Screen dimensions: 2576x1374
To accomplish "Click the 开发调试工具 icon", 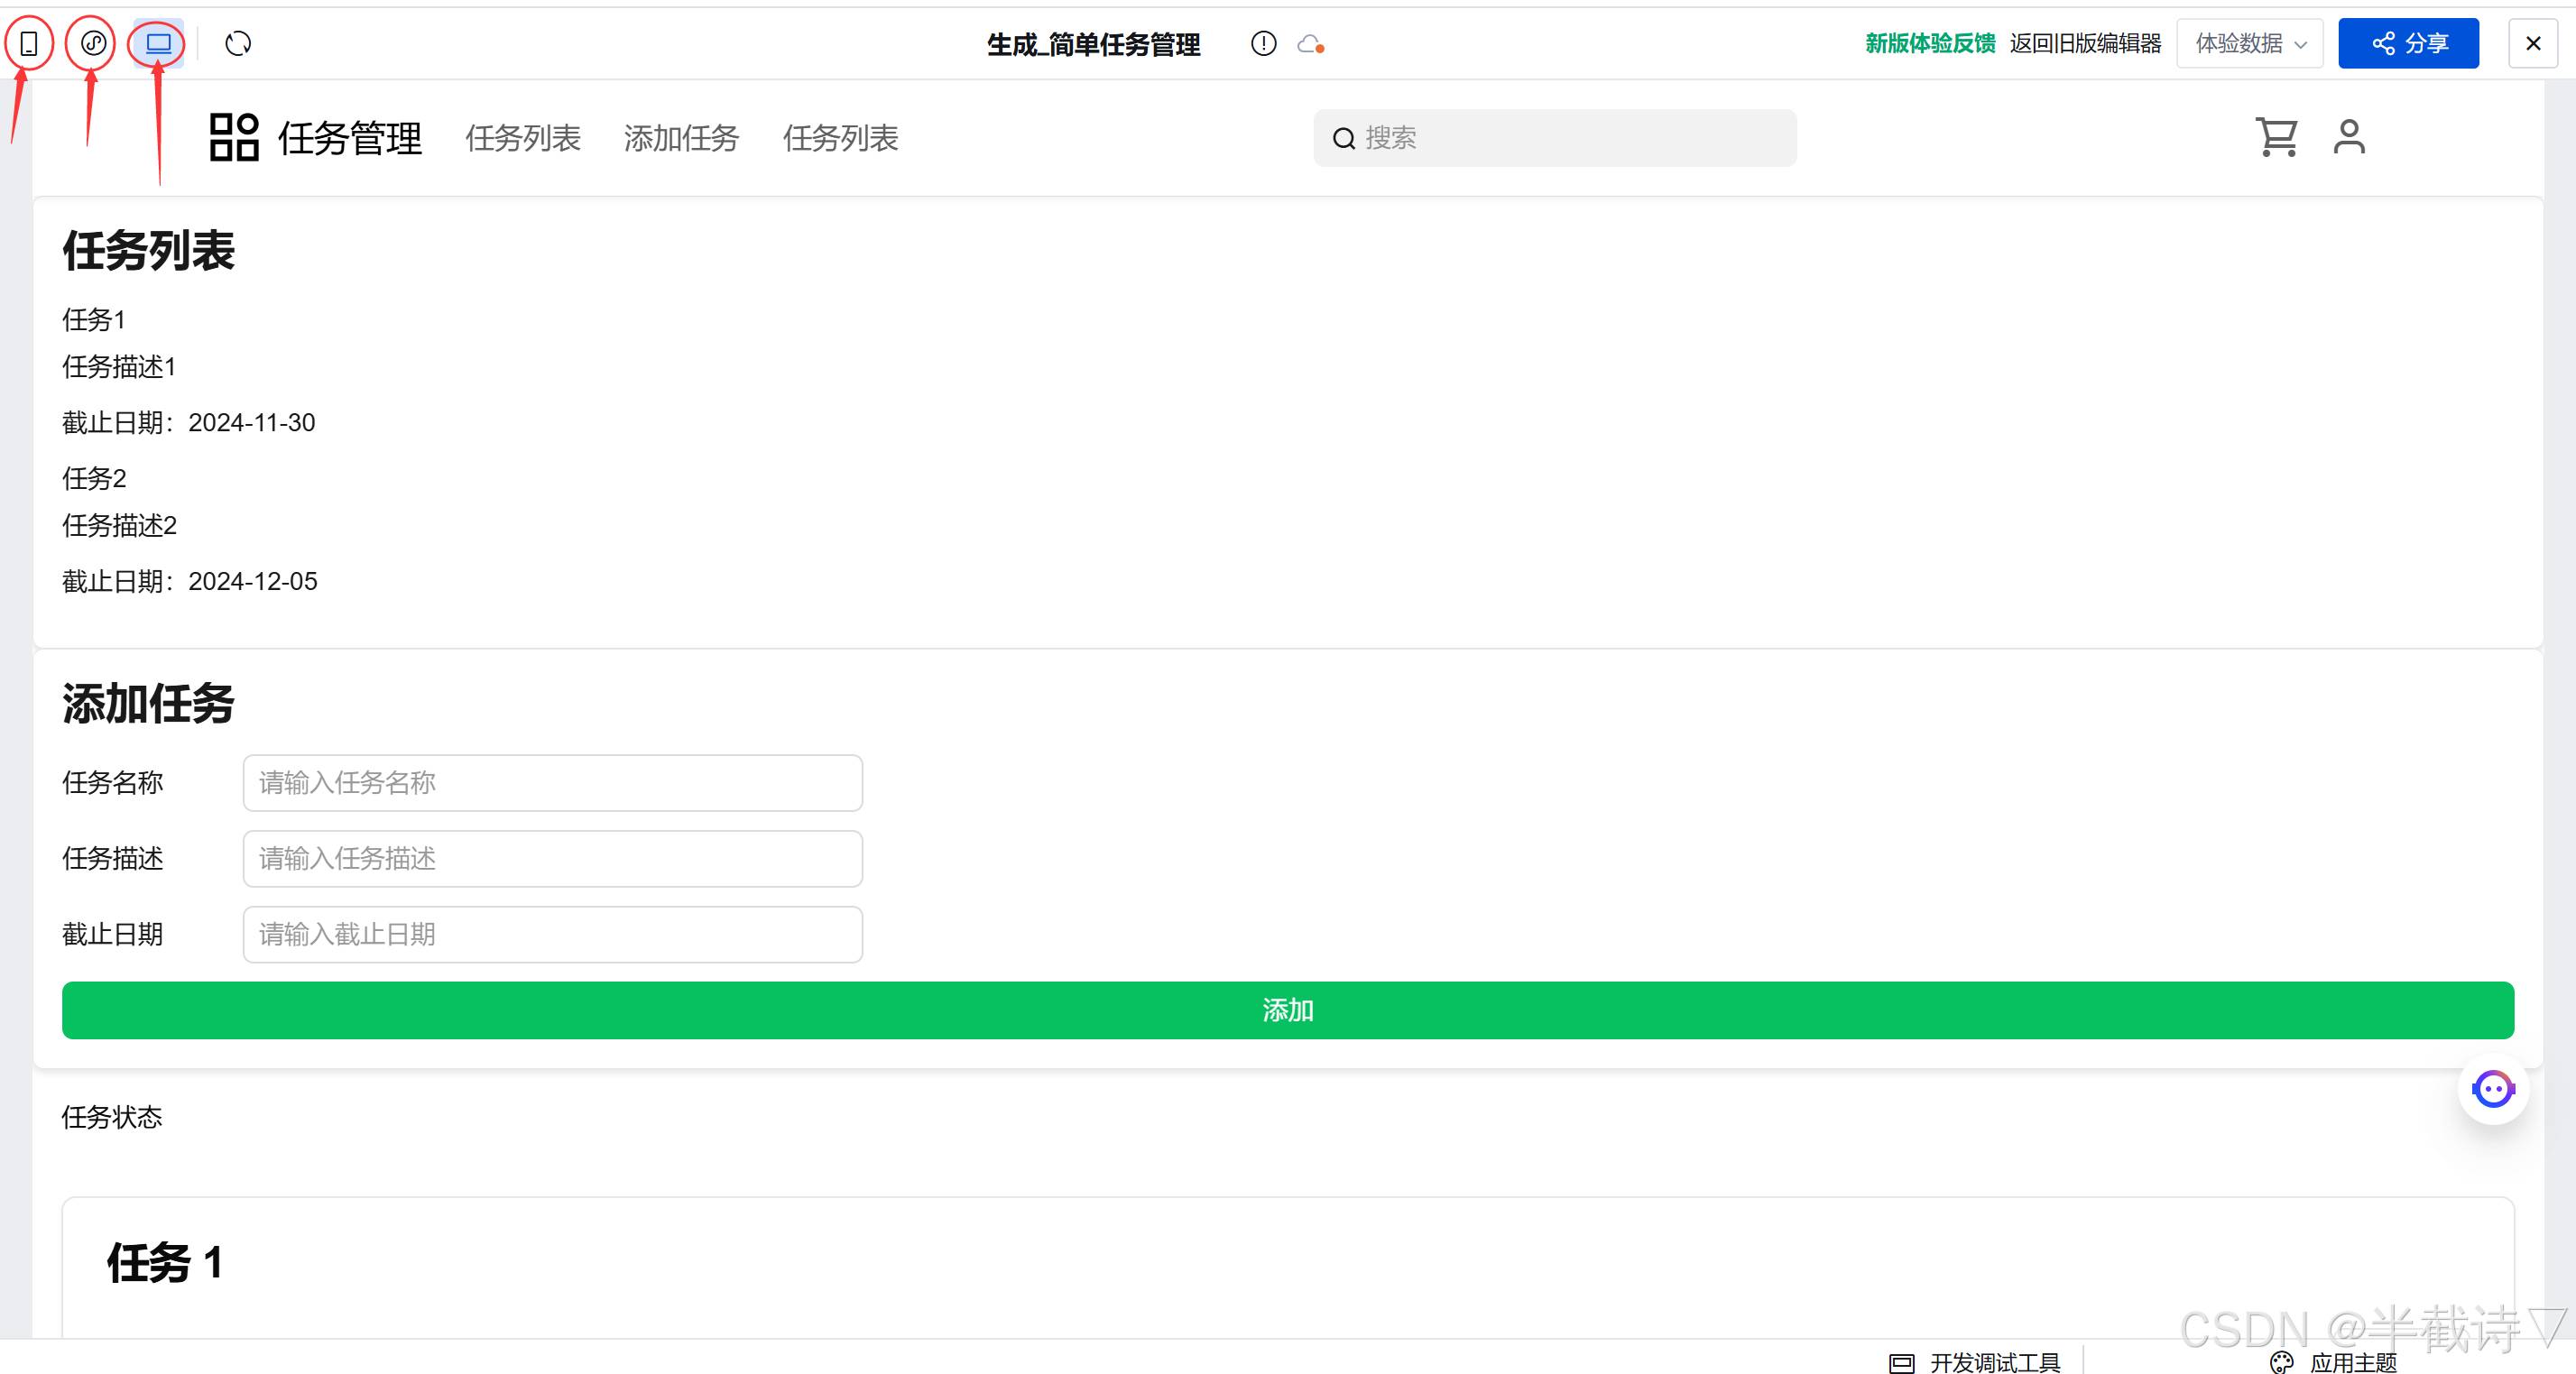I will coord(1901,1362).
